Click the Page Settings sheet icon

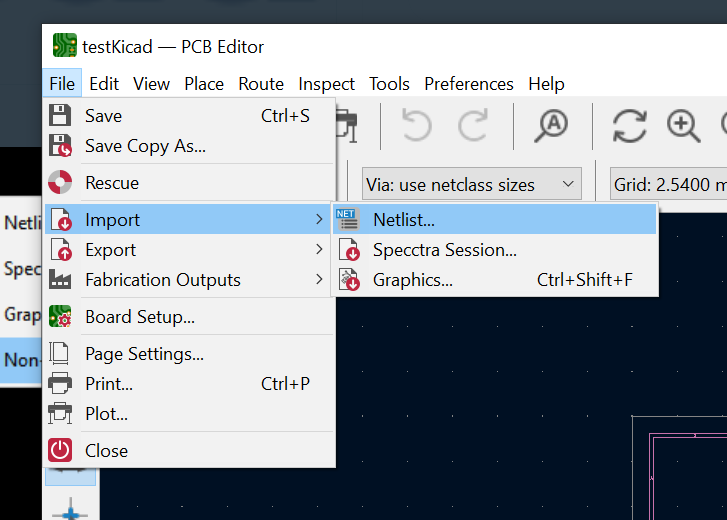point(59,354)
